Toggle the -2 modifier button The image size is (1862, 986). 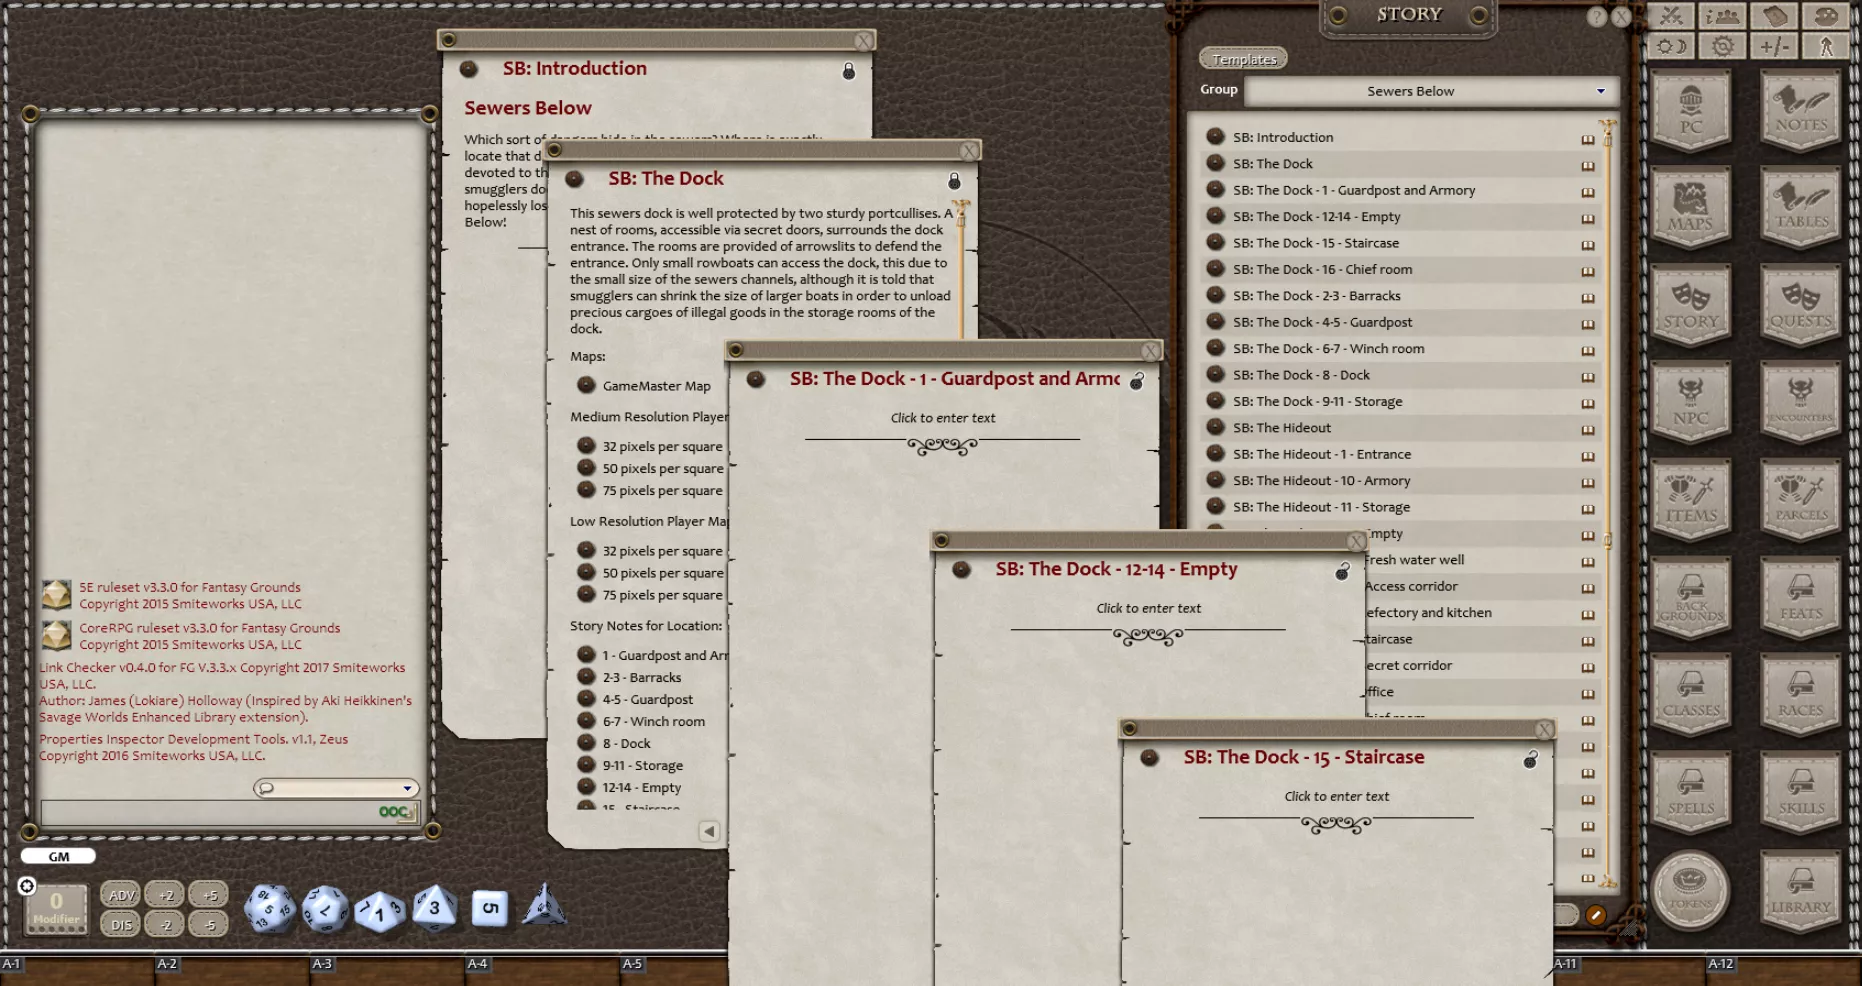166,924
